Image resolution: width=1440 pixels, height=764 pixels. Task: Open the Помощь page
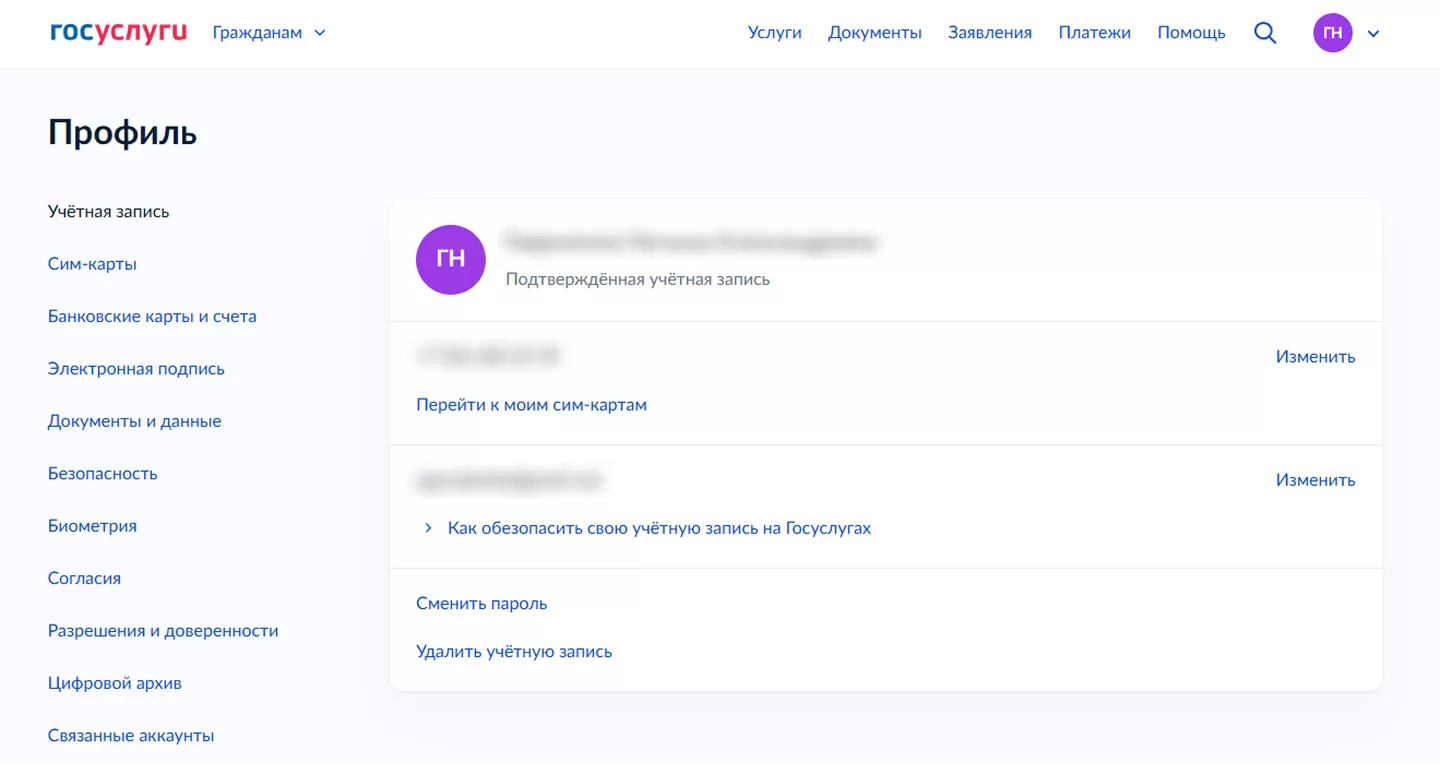tap(1191, 33)
